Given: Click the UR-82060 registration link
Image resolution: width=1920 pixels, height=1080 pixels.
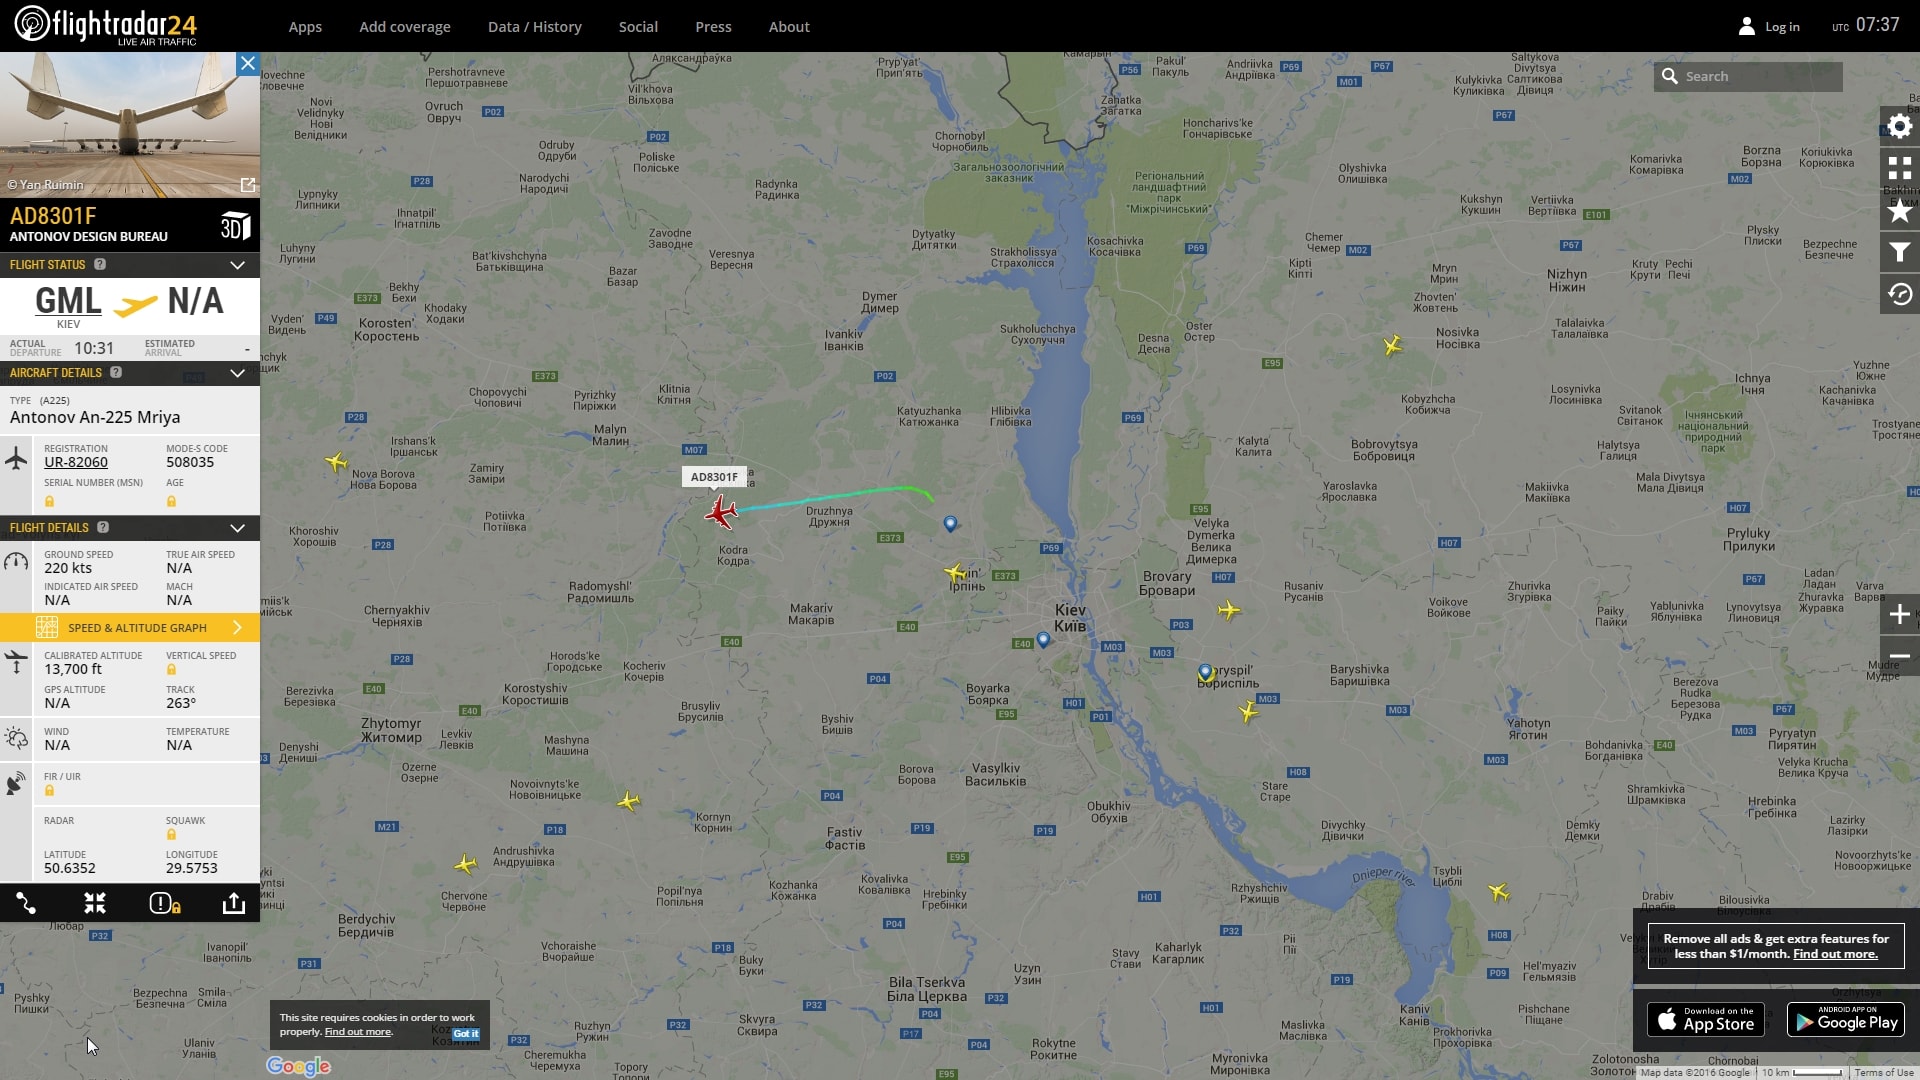Looking at the screenshot, I should pos(76,462).
